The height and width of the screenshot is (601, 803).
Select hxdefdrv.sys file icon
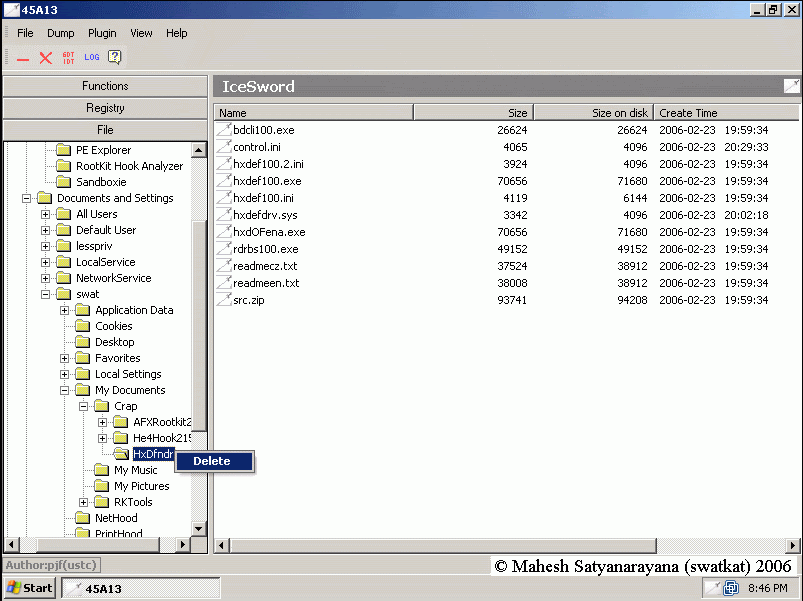point(224,214)
